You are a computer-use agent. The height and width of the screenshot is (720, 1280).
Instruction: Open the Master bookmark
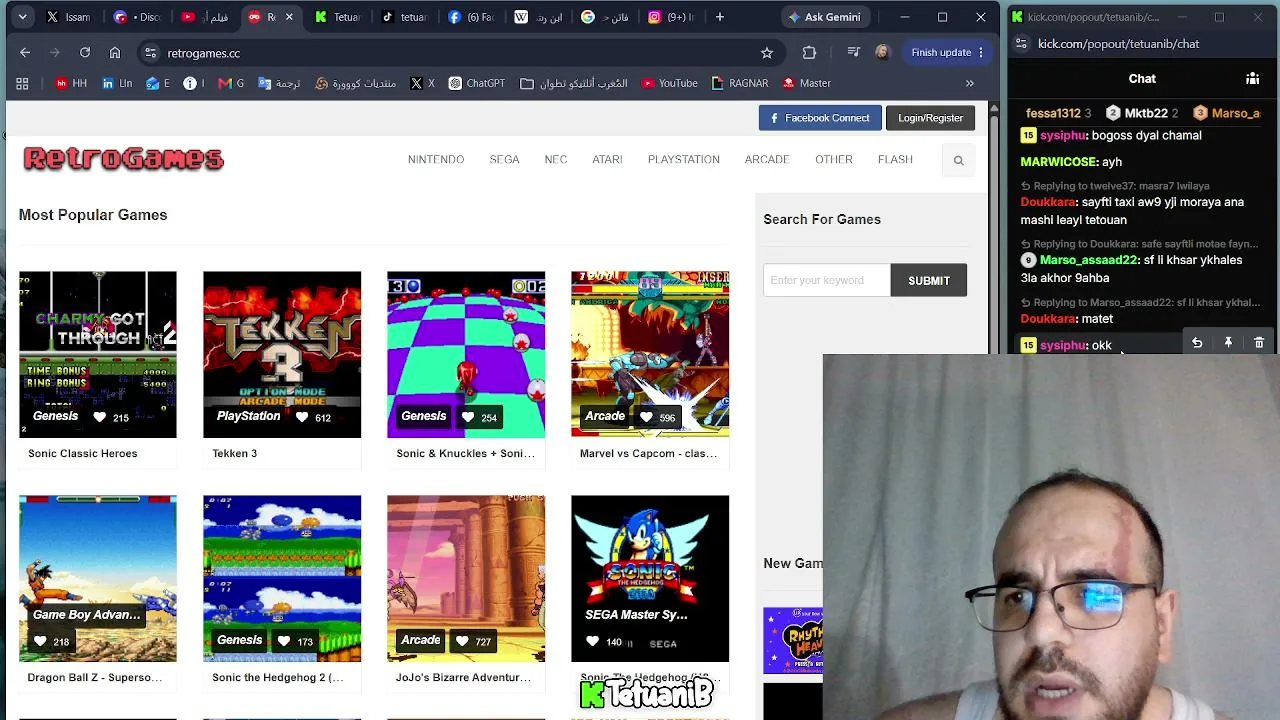[807, 84]
